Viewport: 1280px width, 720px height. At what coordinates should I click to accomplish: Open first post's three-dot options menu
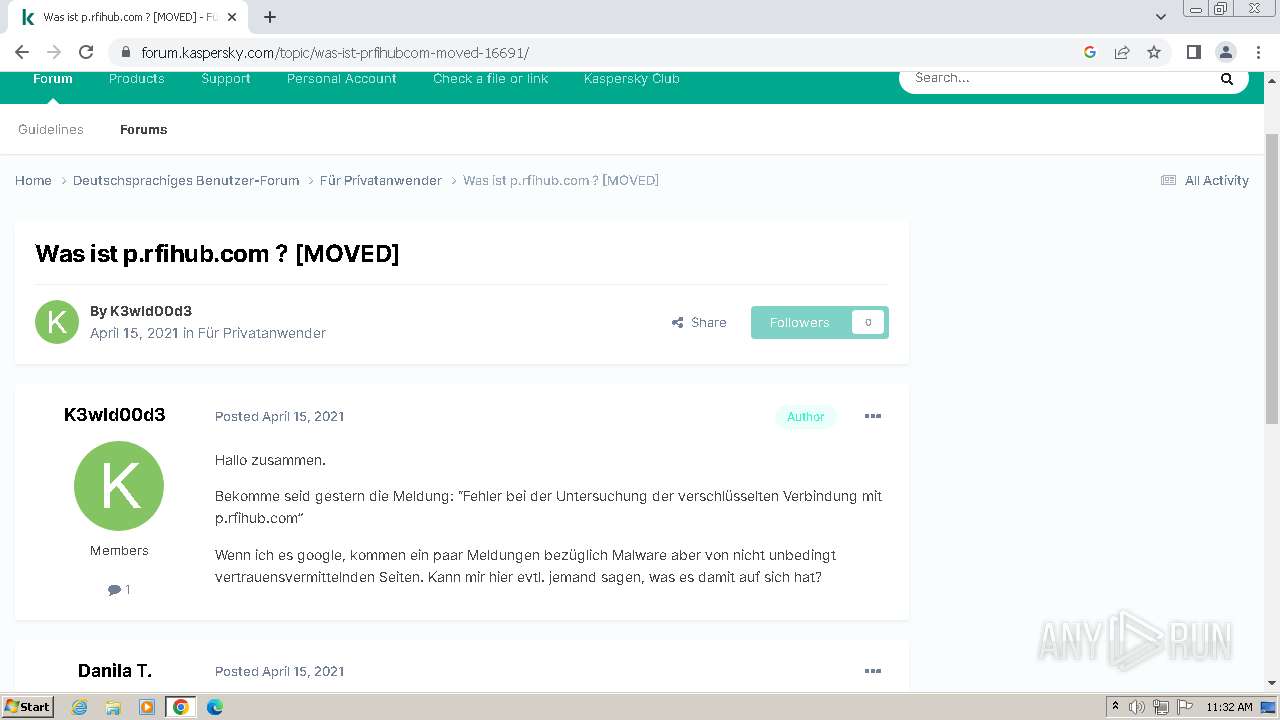873,416
